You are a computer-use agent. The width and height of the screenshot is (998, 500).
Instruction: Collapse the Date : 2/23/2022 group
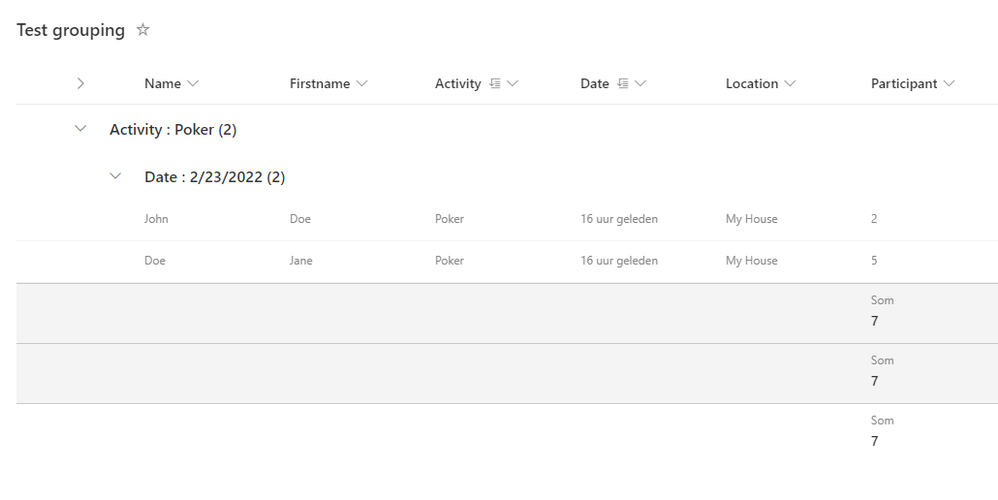116,177
